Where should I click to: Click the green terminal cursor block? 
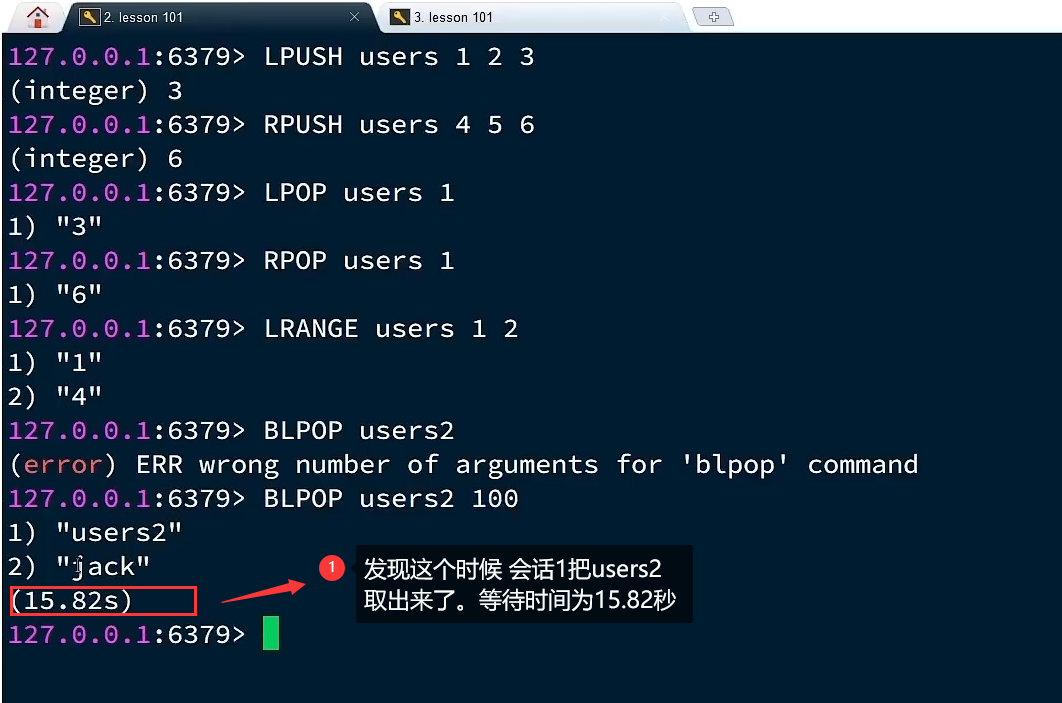(271, 633)
